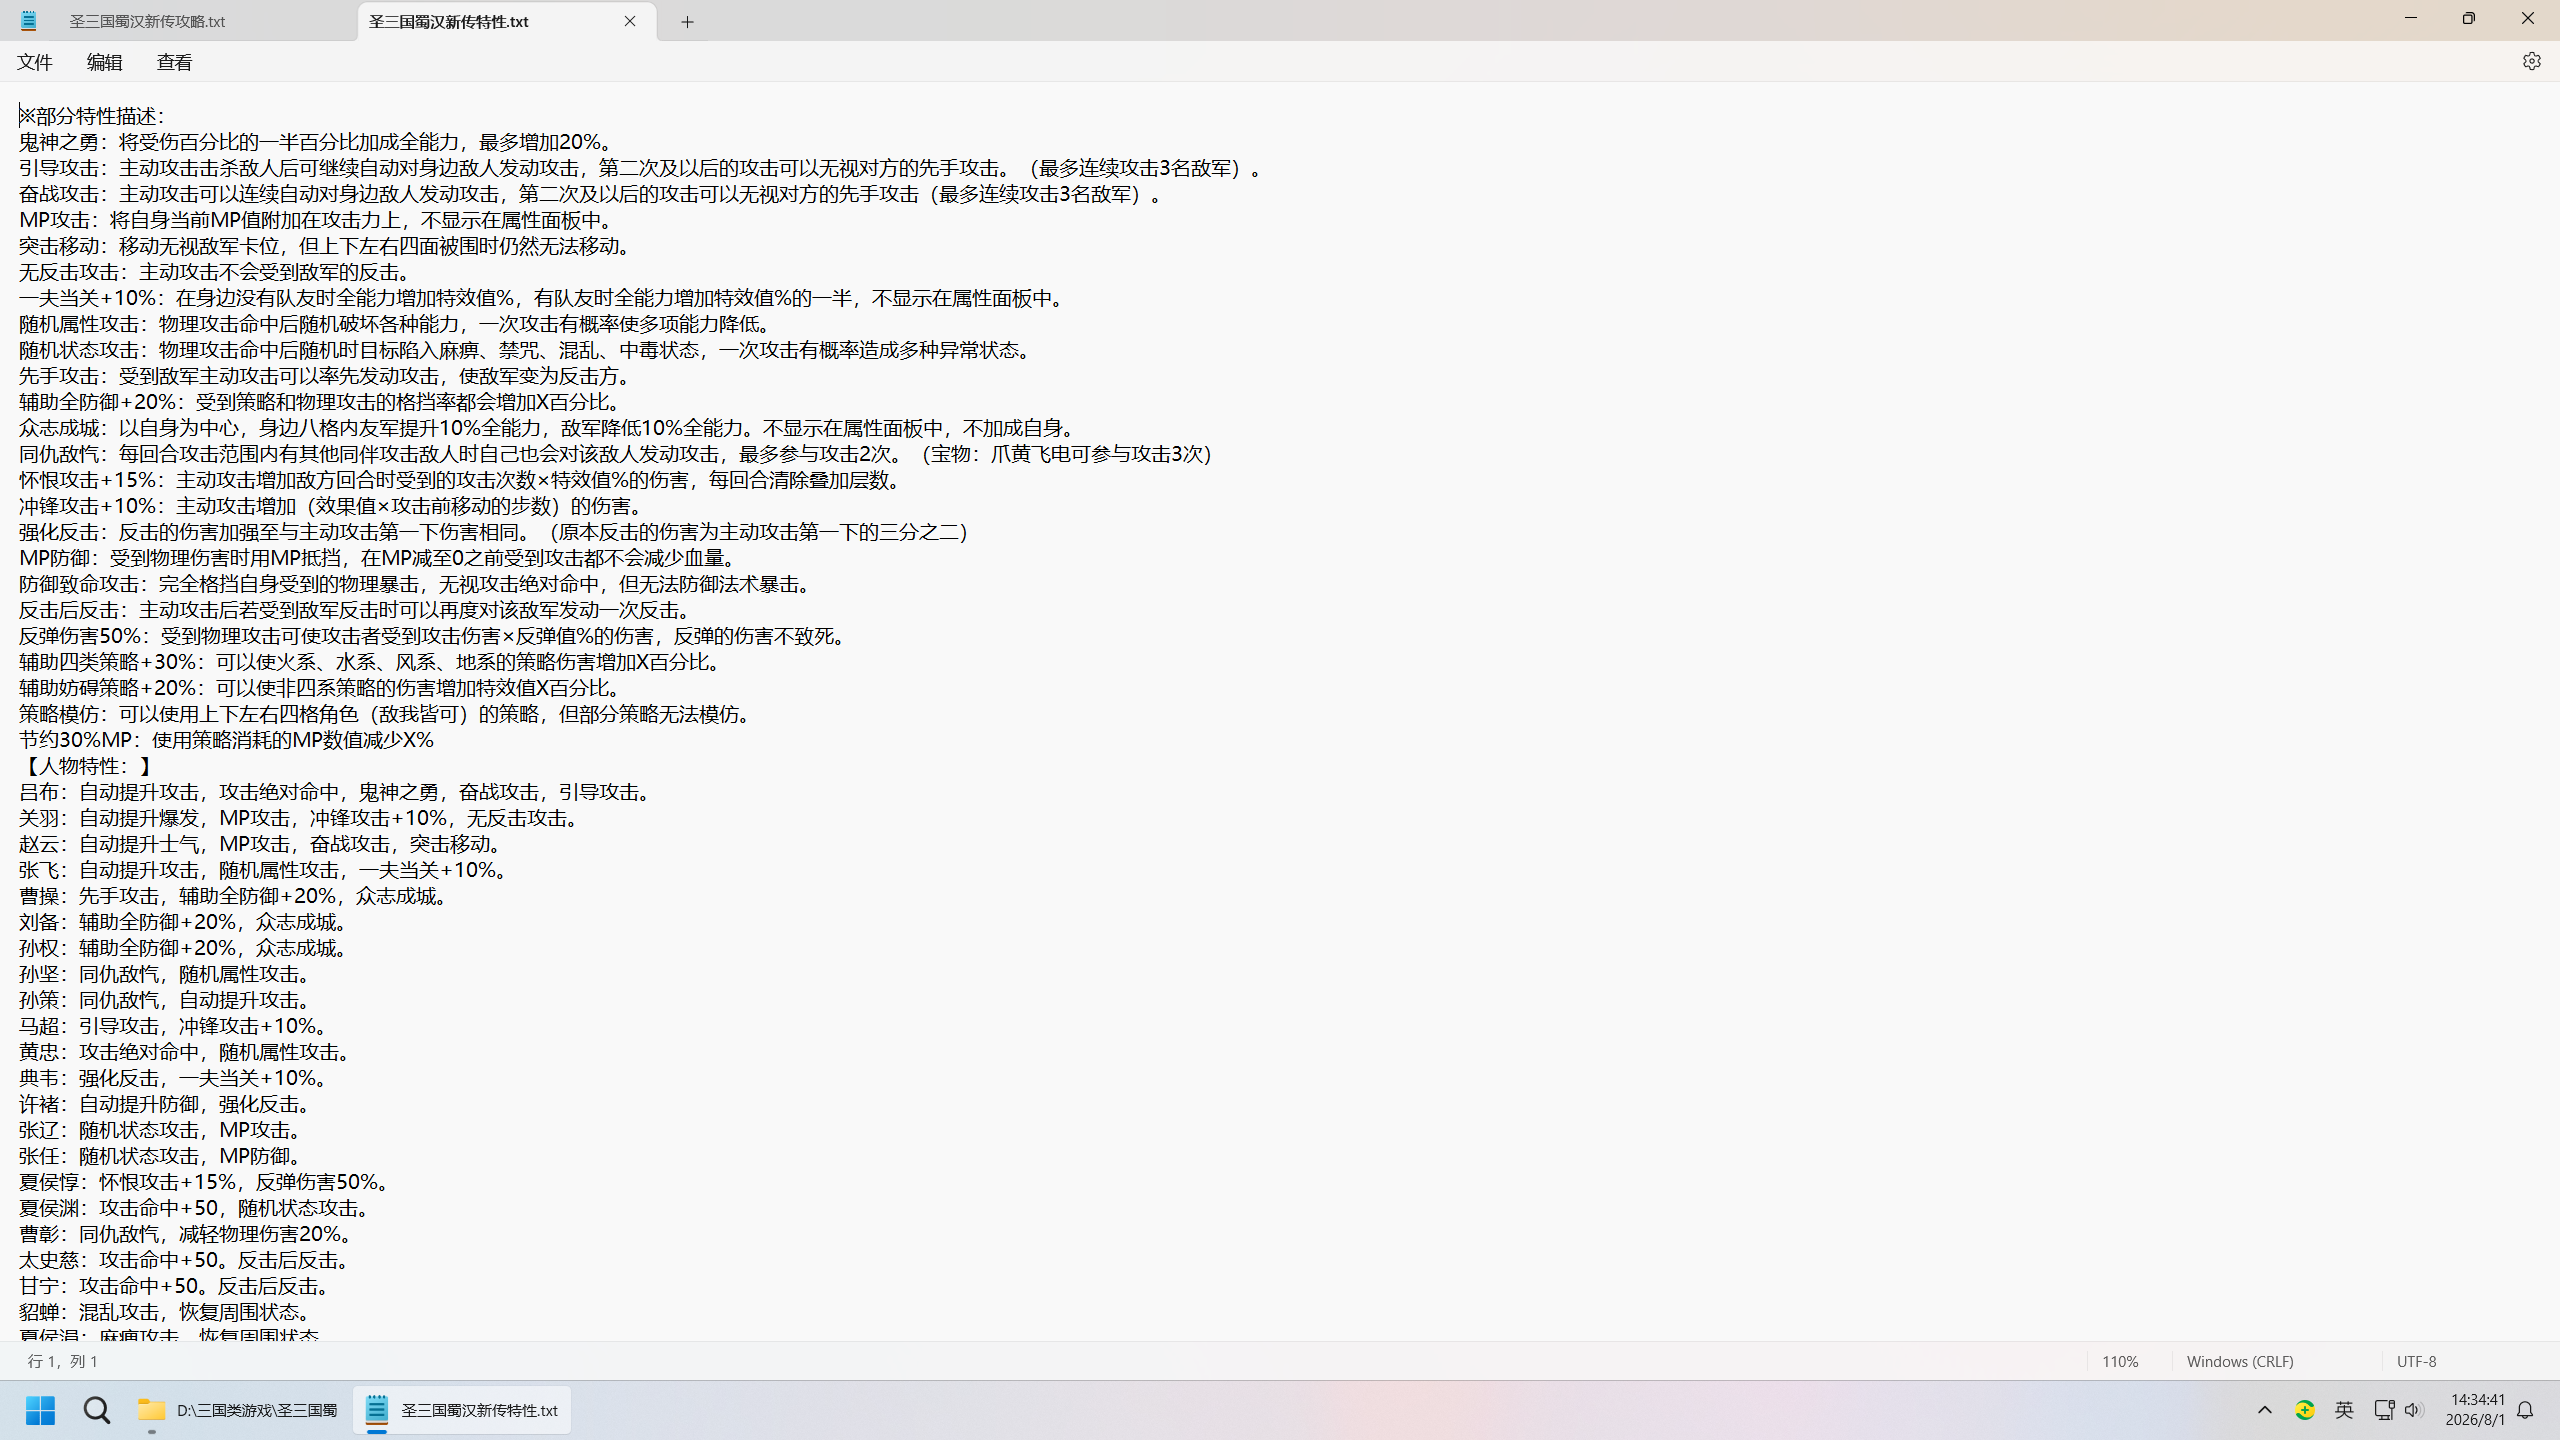Click the line starting with 关羽：

pos(301,818)
